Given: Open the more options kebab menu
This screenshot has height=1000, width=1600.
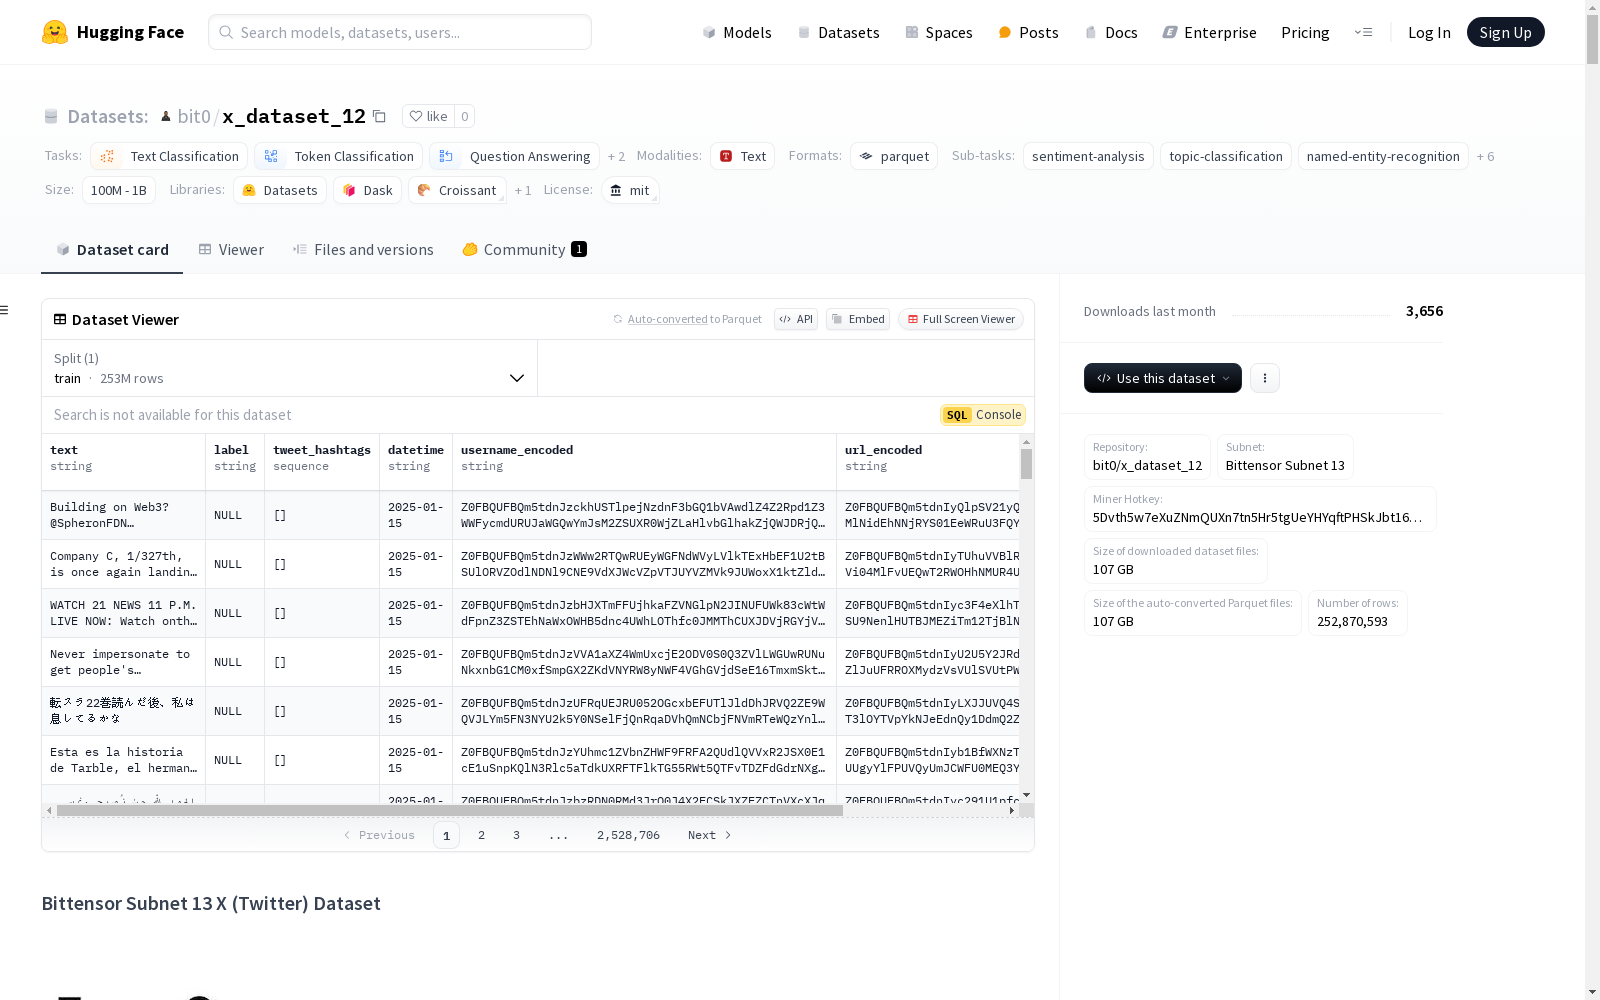Looking at the screenshot, I should click(1265, 378).
